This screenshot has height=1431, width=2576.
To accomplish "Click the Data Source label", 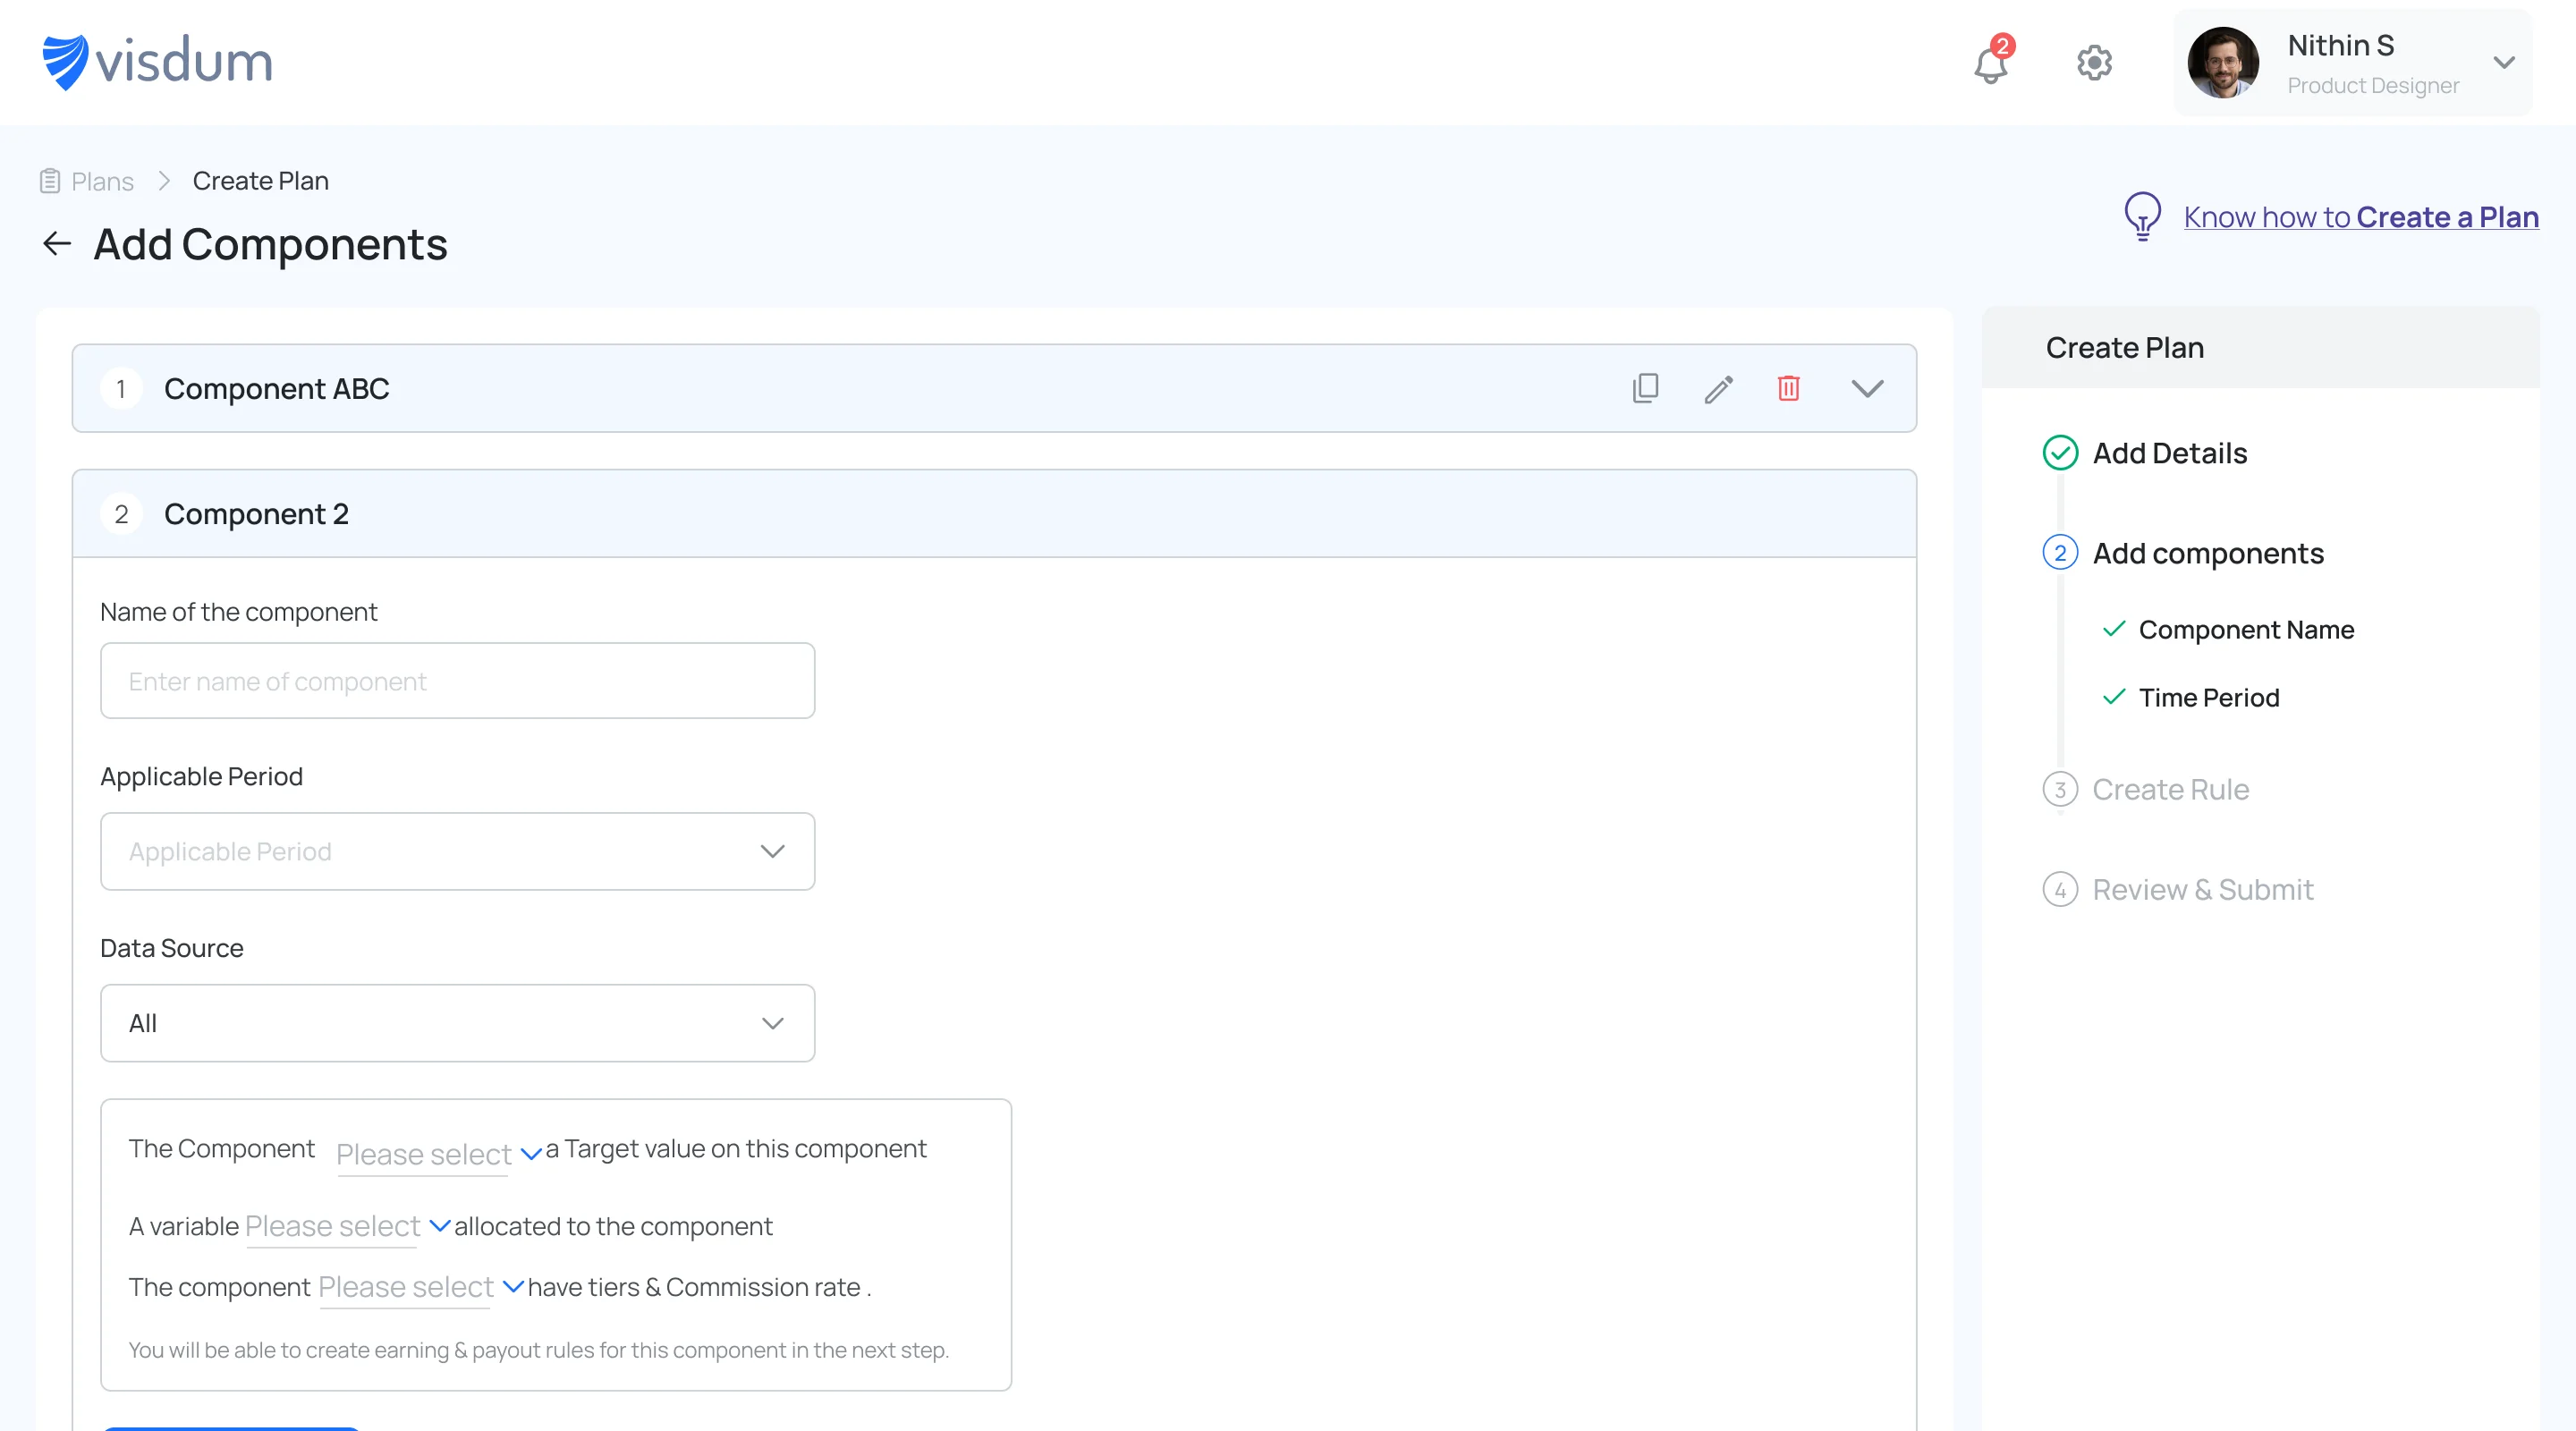I will click(x=171, y=948).
